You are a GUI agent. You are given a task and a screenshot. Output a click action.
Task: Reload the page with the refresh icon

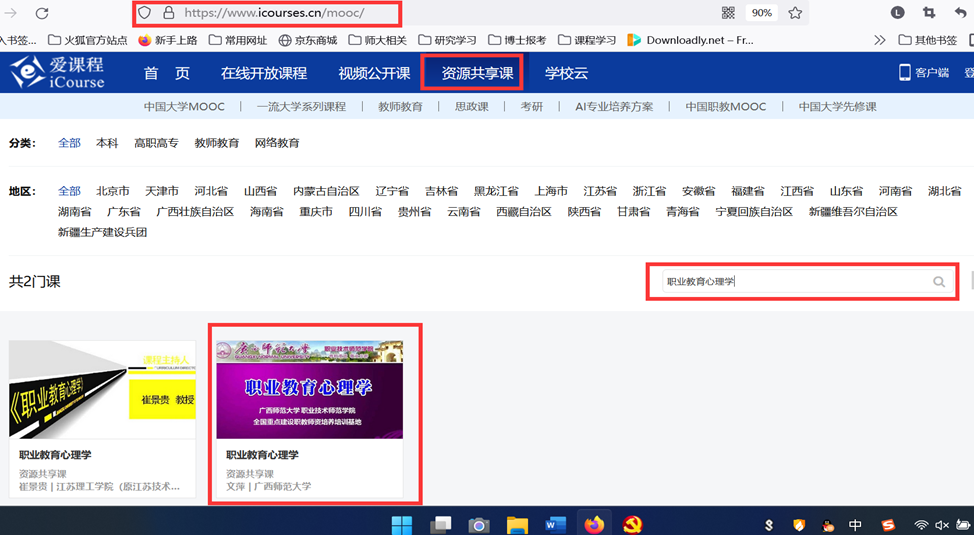(42, 13)
